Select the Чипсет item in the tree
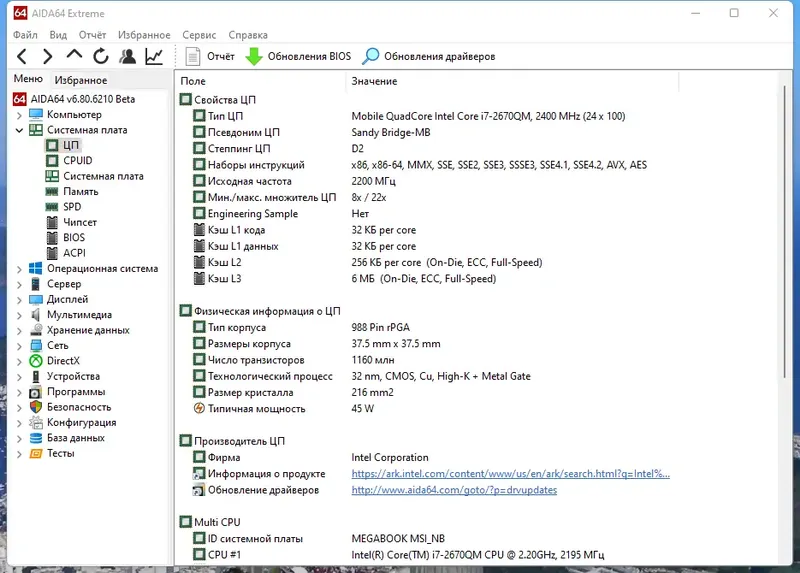 pyautogui.click(x=80, y=222)
